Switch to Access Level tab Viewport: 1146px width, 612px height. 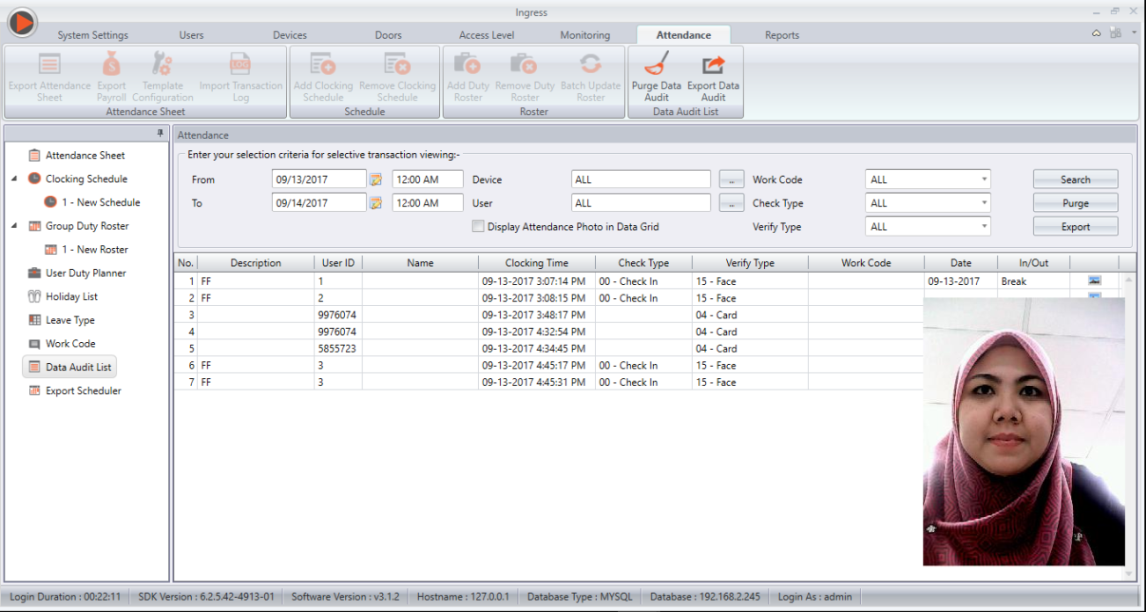tap(486, 35)
